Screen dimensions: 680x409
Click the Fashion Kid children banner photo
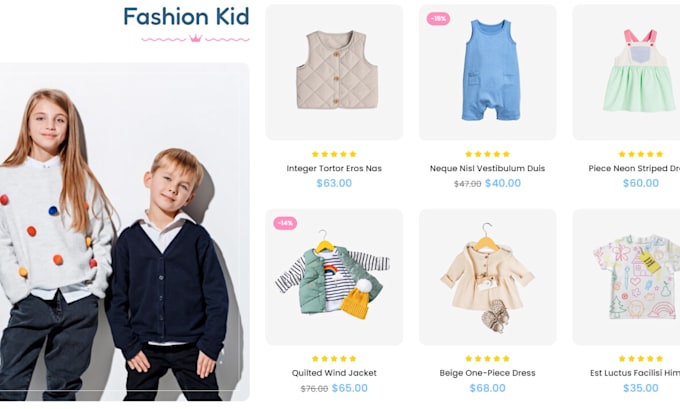point(124,232)
